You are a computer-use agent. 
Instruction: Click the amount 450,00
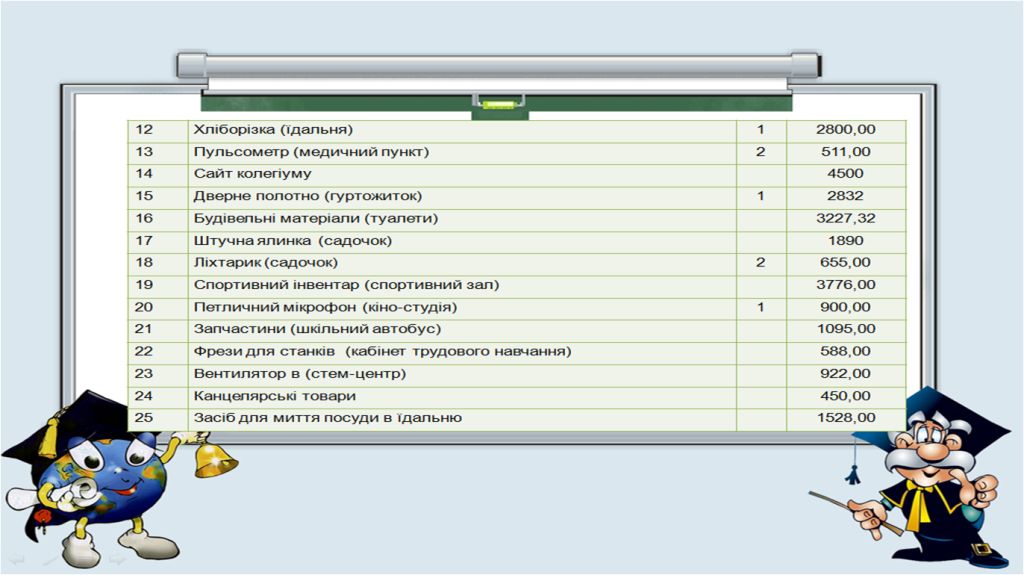click(x=846, y=396)
